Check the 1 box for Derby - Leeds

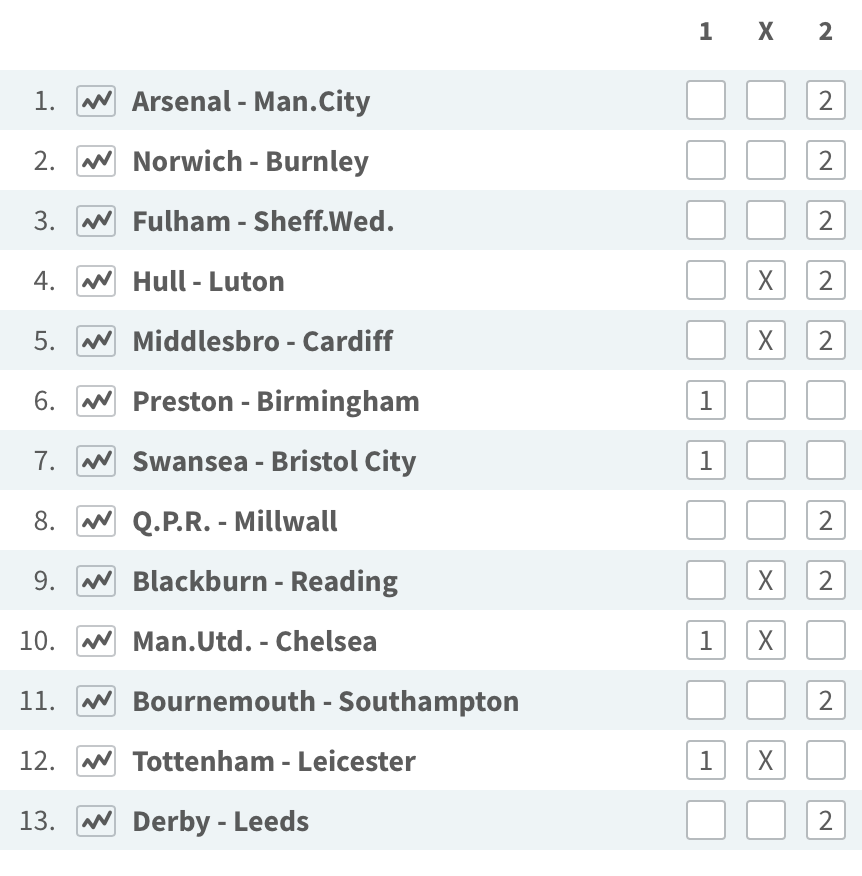coord(706,821)
